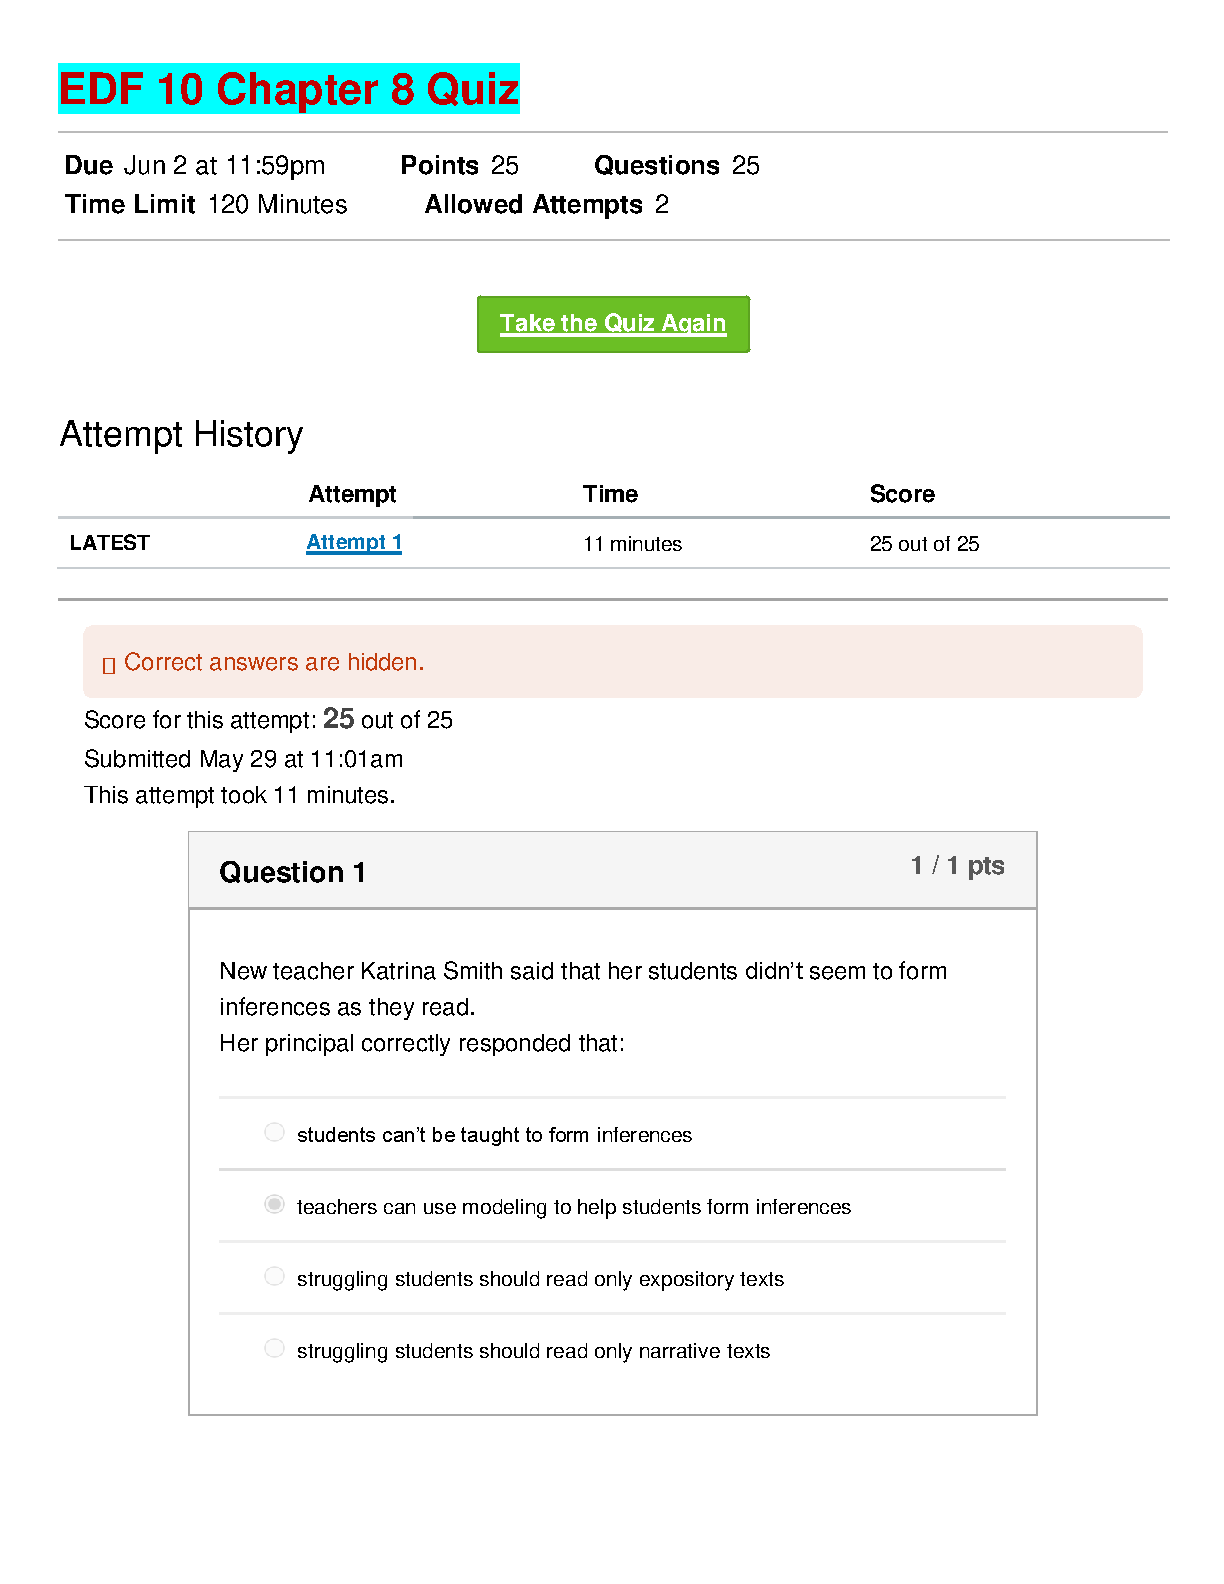This screenshot has width=1224, height=1584.
Task: Click the Score column header
Action: 902,494
